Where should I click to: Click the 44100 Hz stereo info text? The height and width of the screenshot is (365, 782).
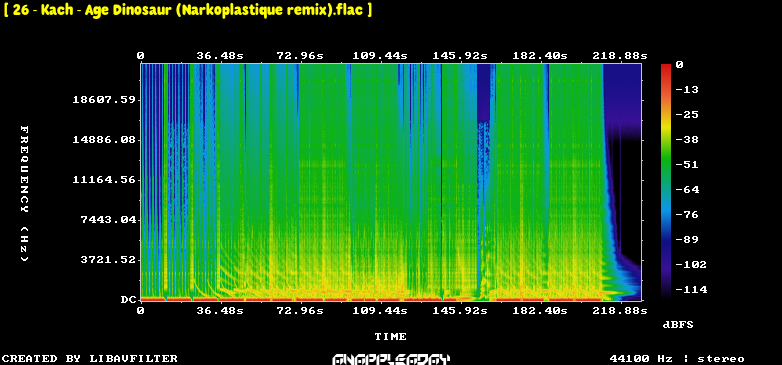click(x=677, y=359)
